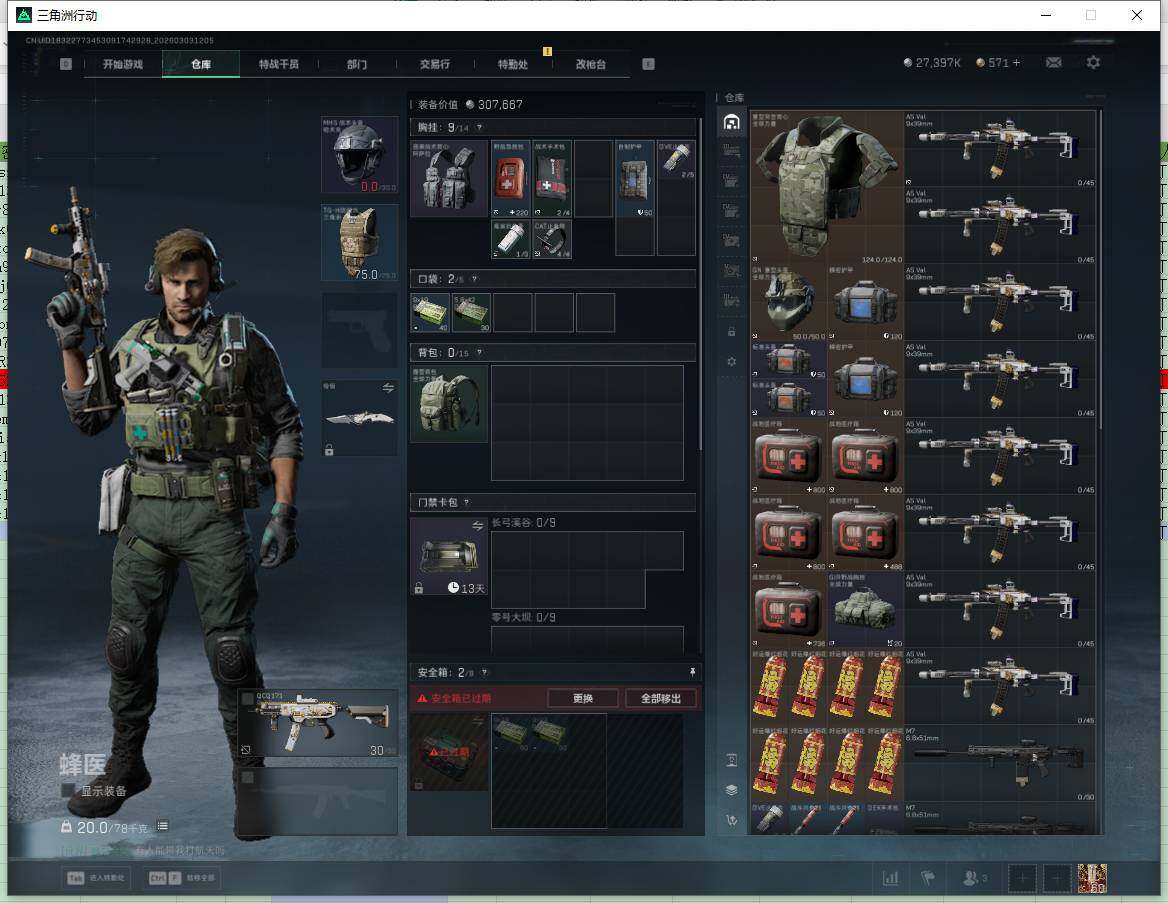Show help for 背包 capacity

(479, 352)
